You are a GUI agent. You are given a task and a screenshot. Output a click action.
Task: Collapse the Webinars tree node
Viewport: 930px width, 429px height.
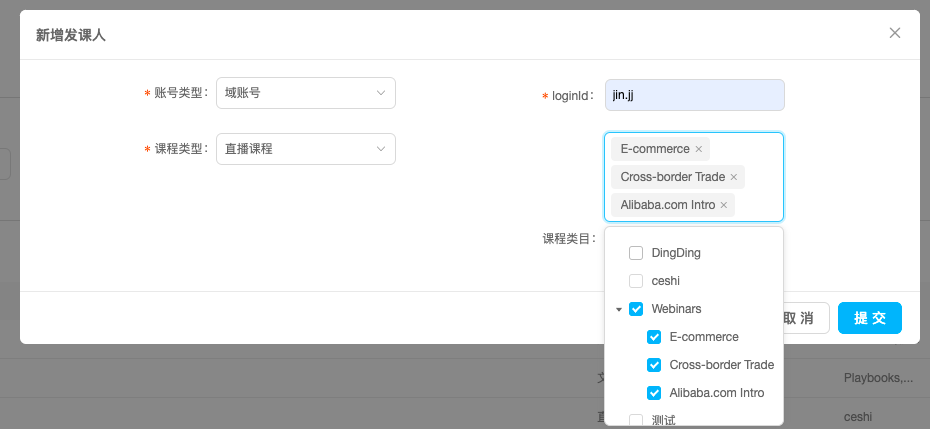[x=619, y=309]
